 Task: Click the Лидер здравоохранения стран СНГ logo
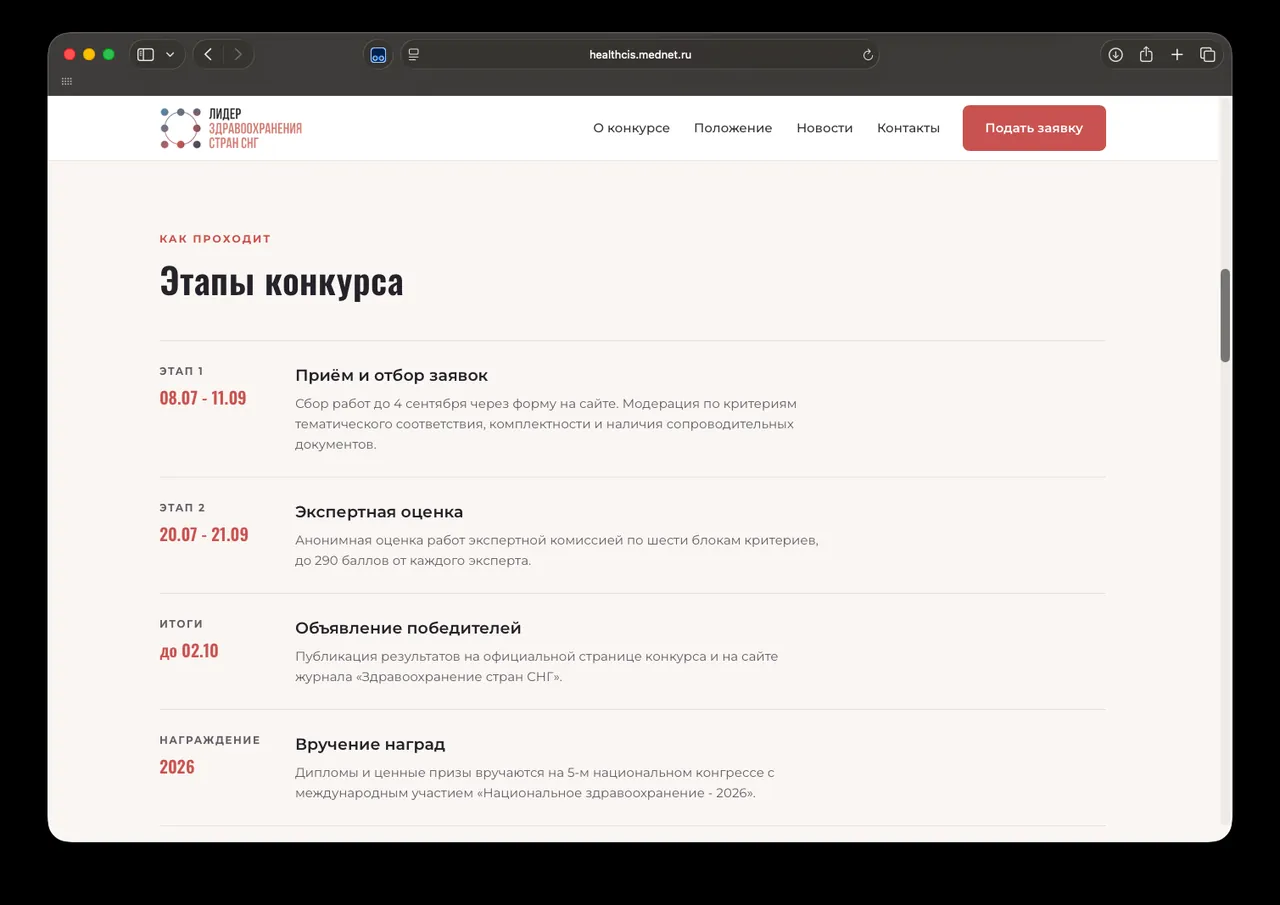[x=231, y=128]
